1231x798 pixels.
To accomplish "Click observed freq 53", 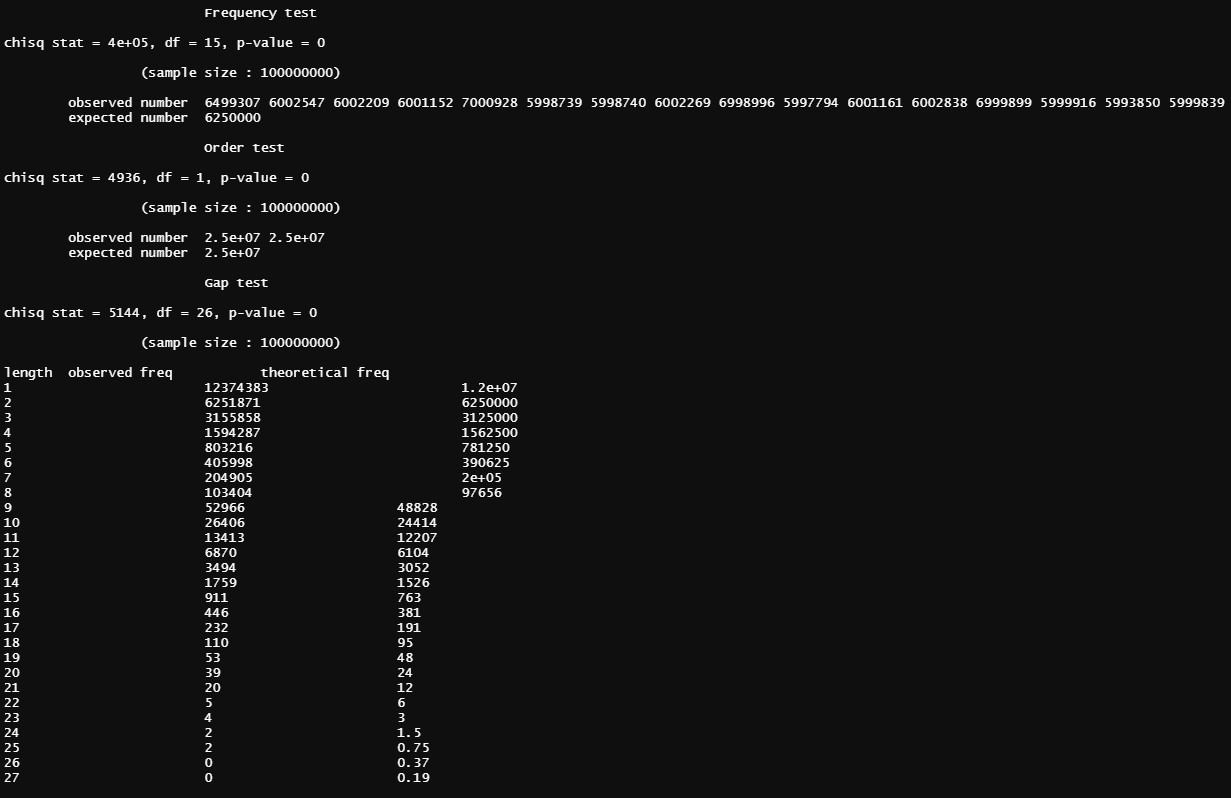I will coord(212,658).
